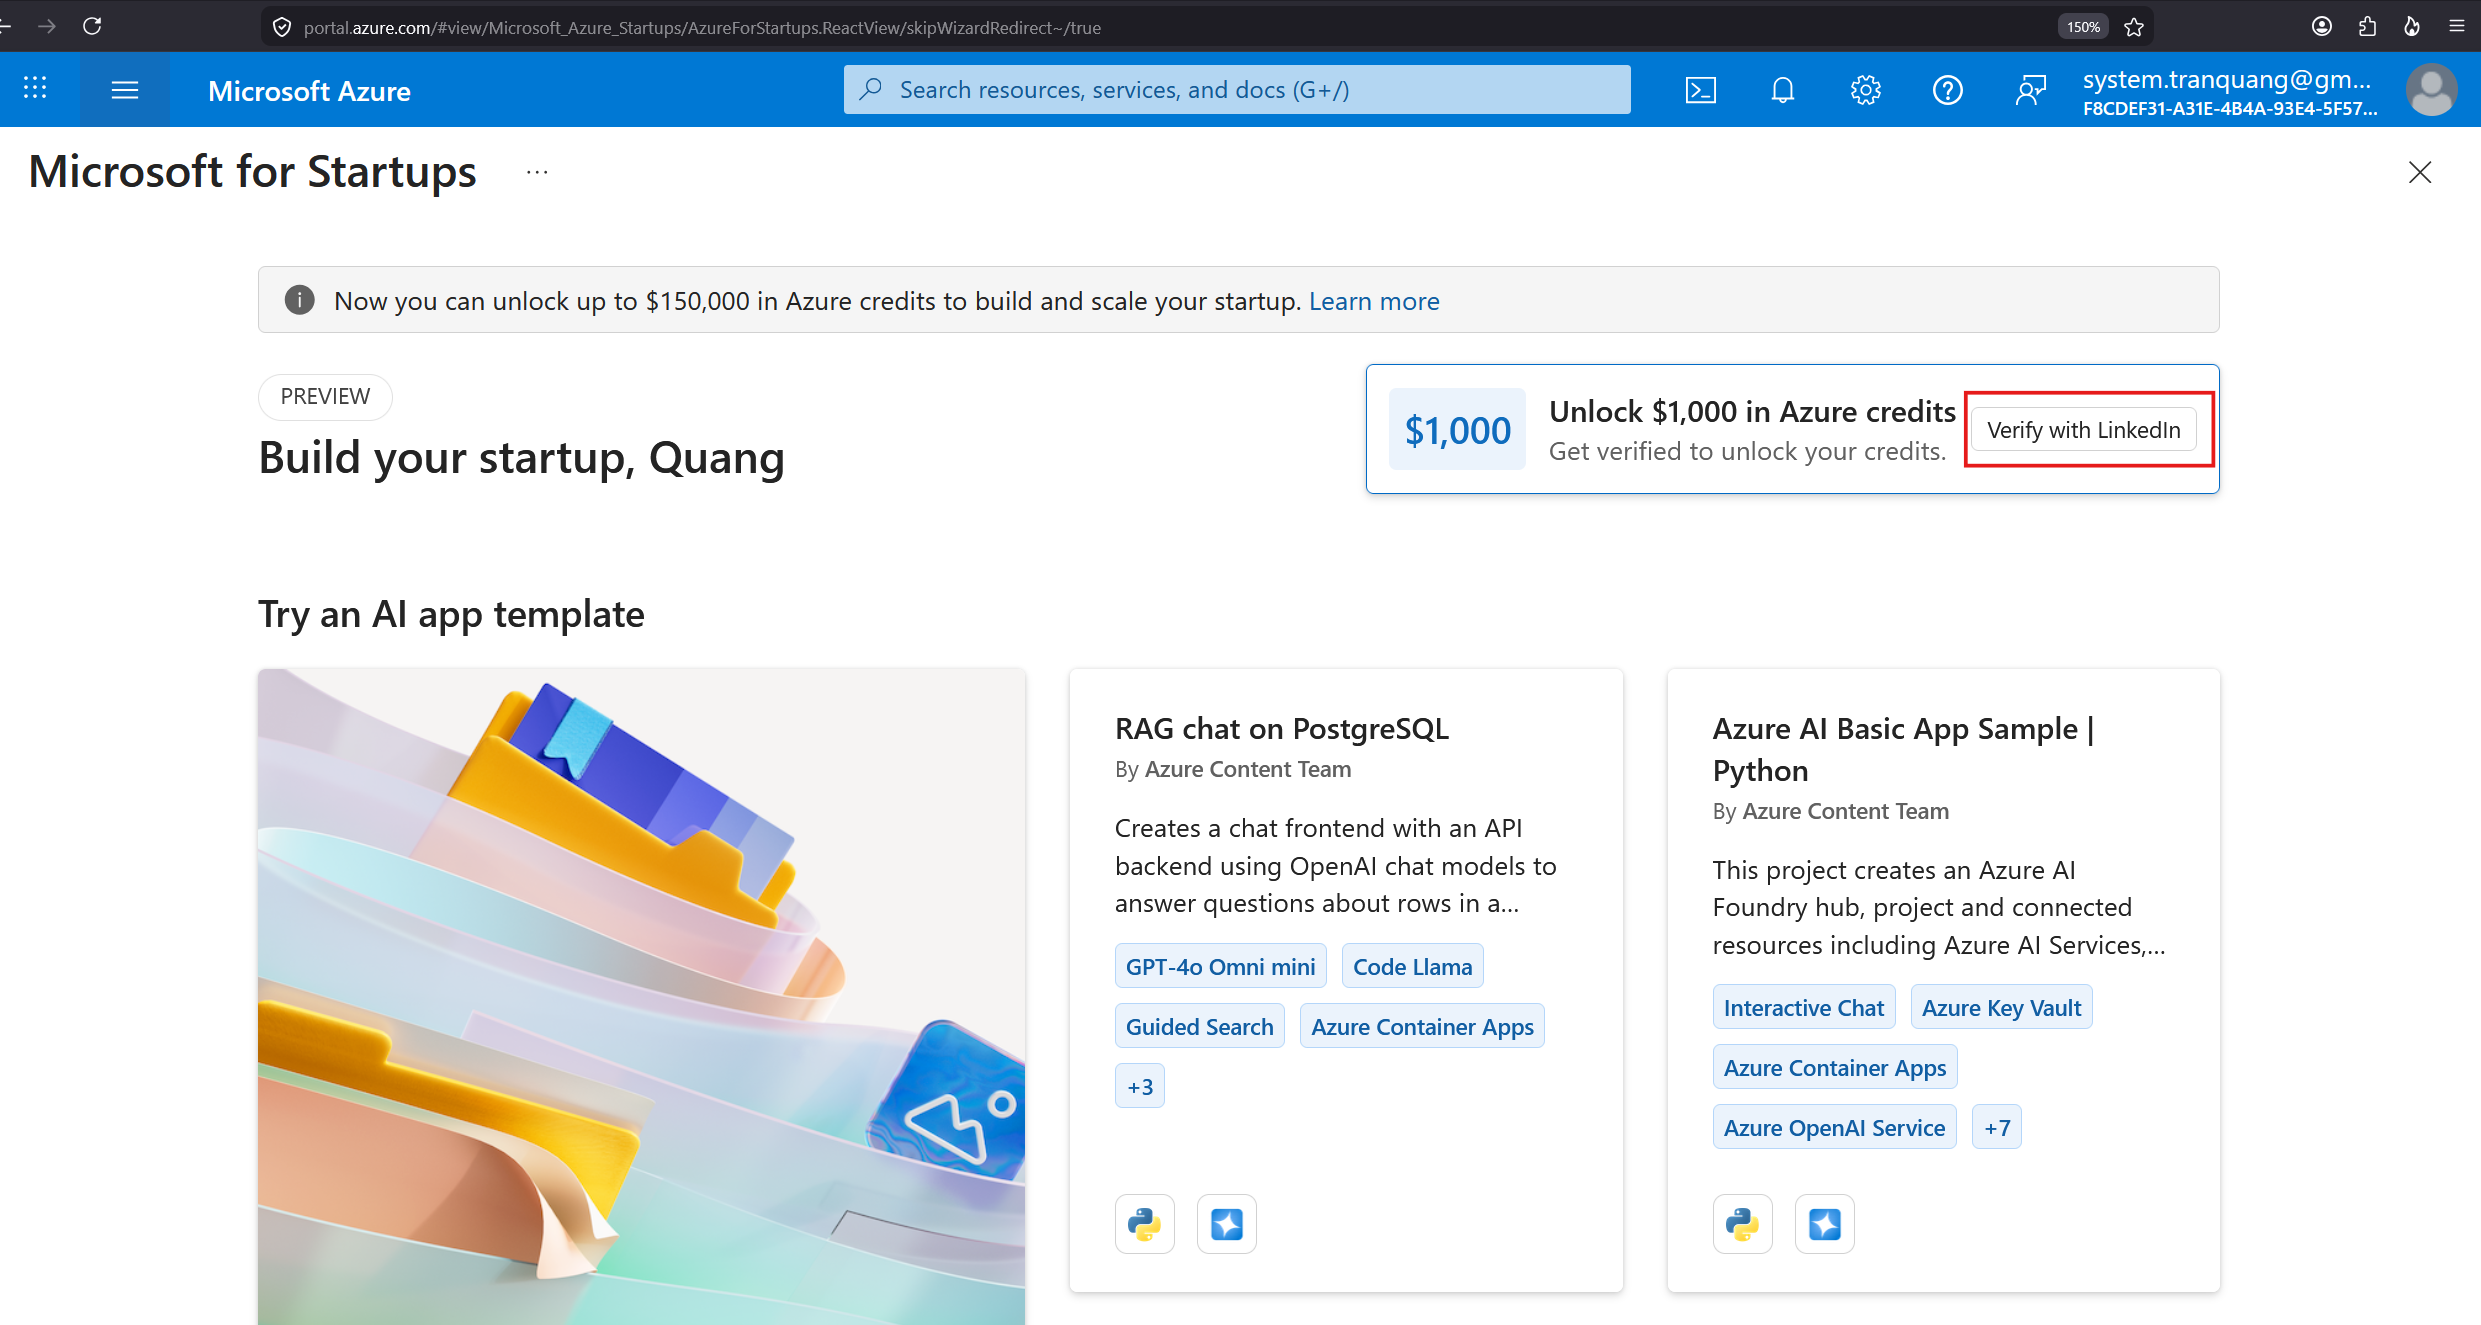
Task: Open the Support and help question icon
Action: (1947, 90)
